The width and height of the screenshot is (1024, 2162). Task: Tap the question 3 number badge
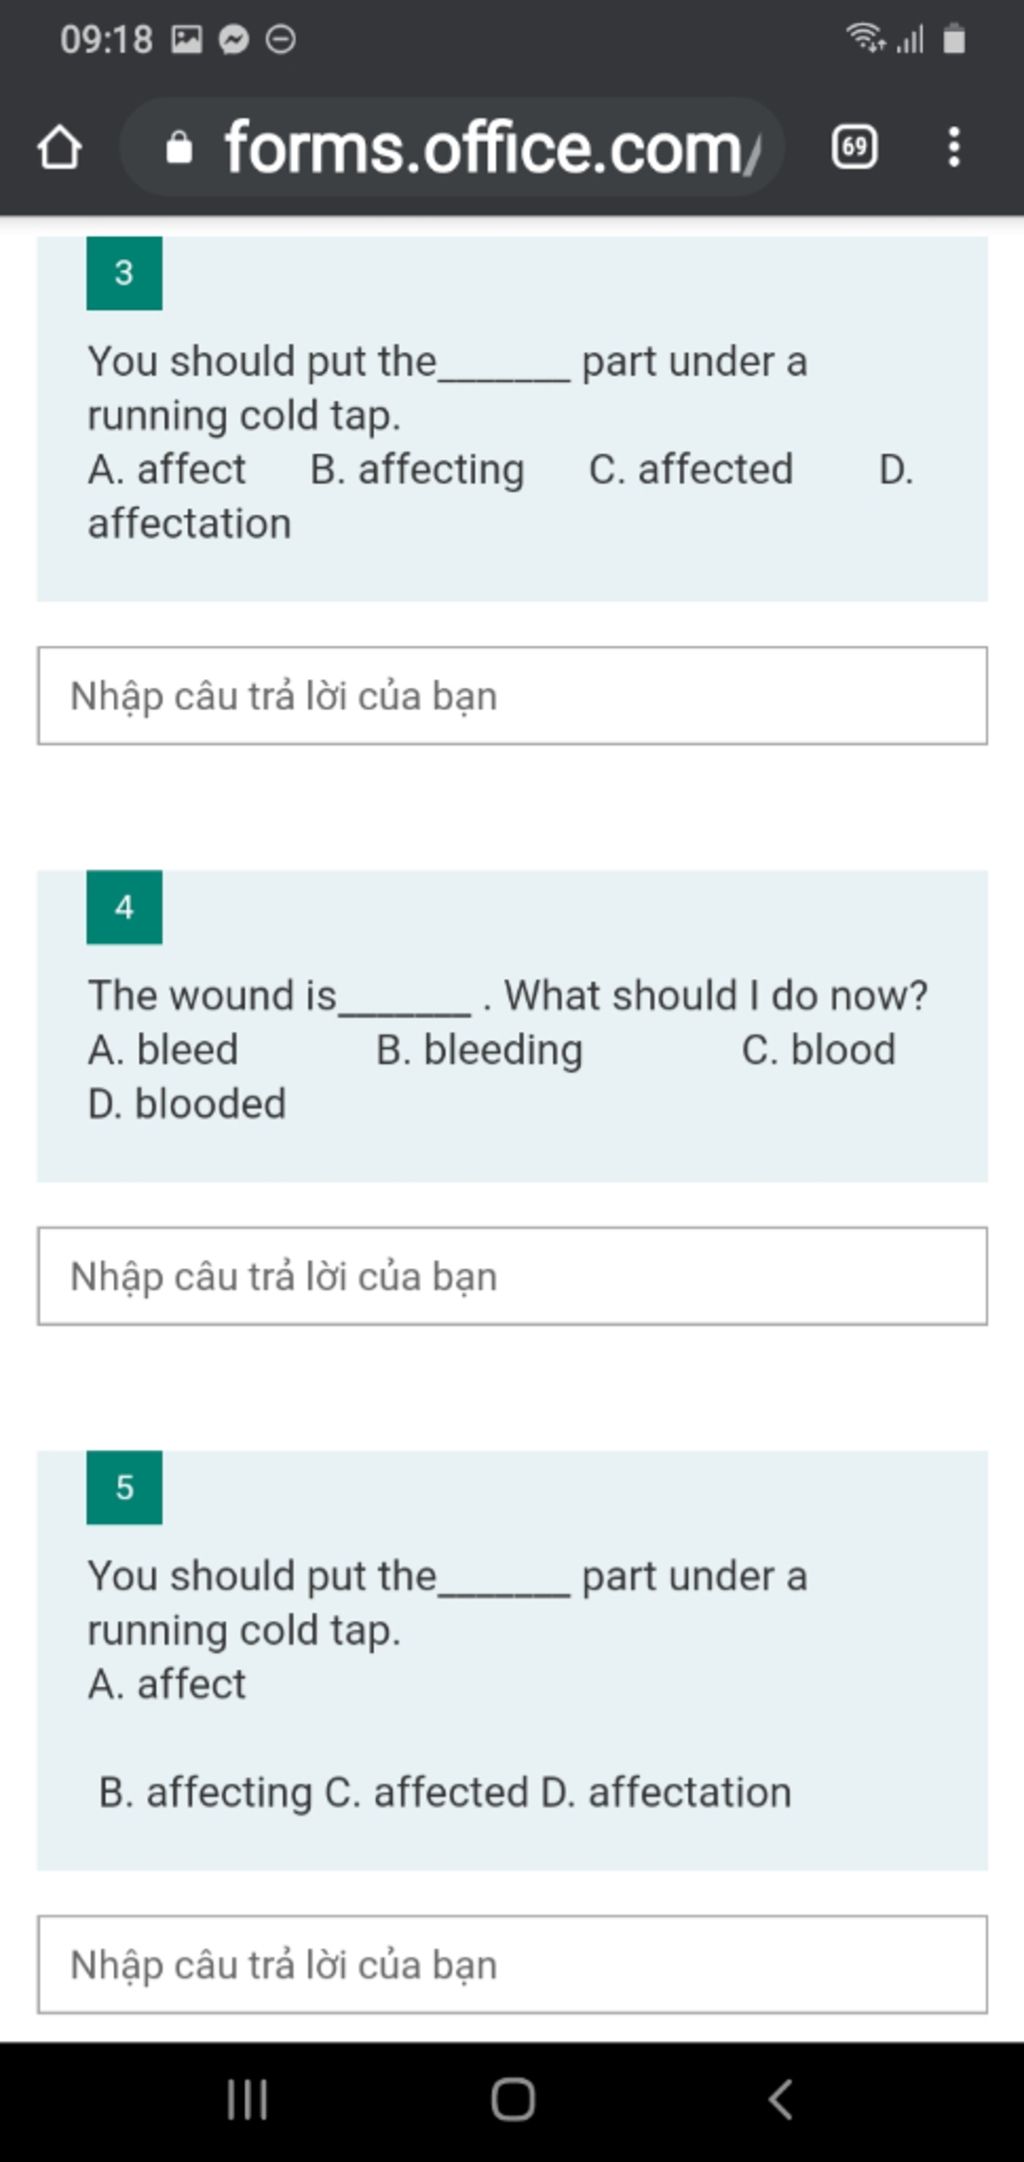(124, 273)
